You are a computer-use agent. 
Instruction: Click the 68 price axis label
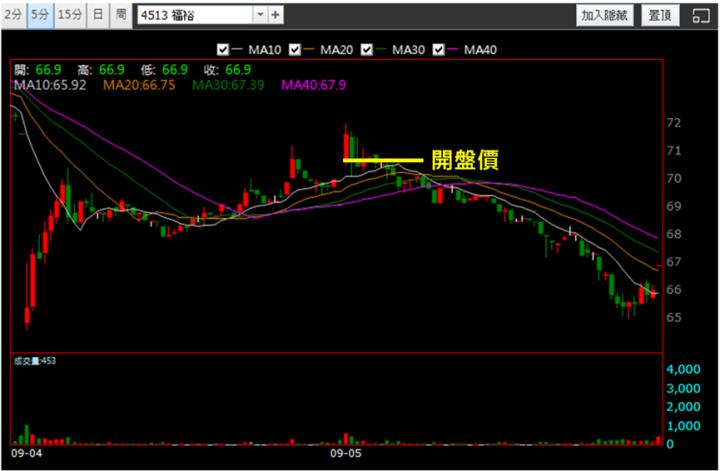click(x=674, y=234)
